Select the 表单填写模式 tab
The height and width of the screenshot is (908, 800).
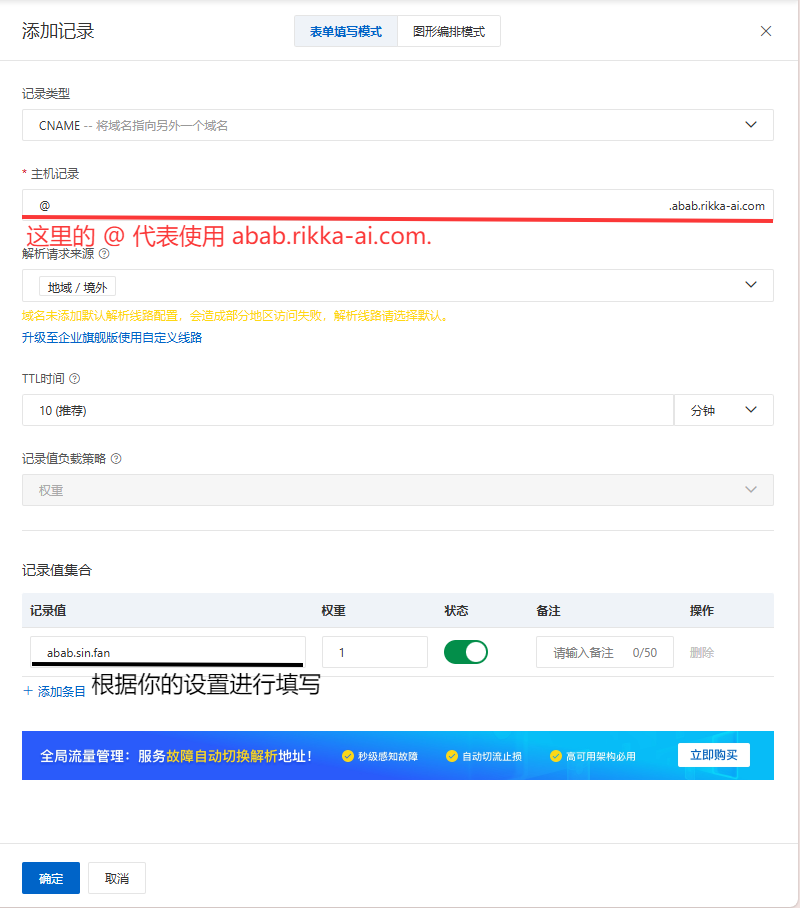345,31
